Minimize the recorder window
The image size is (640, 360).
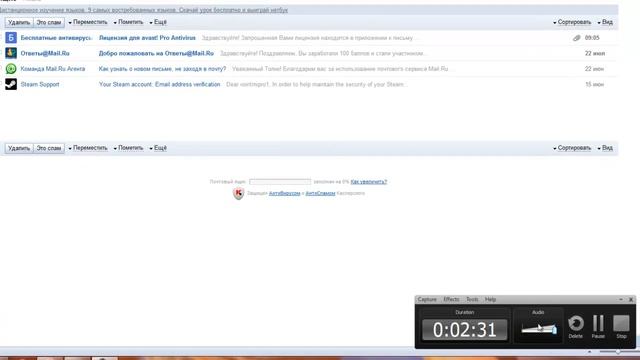(621, 299)
